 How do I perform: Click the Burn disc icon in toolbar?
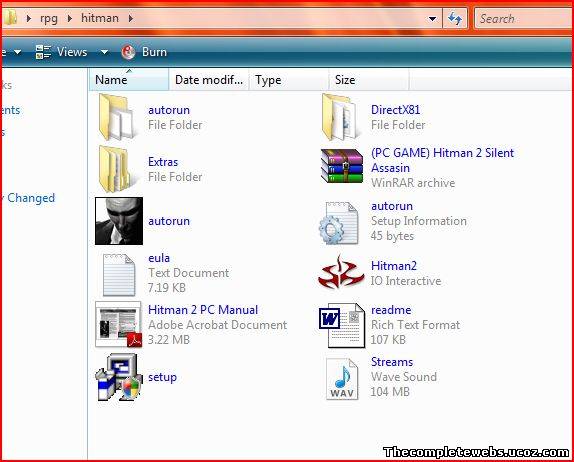click(x=128, y=52)
